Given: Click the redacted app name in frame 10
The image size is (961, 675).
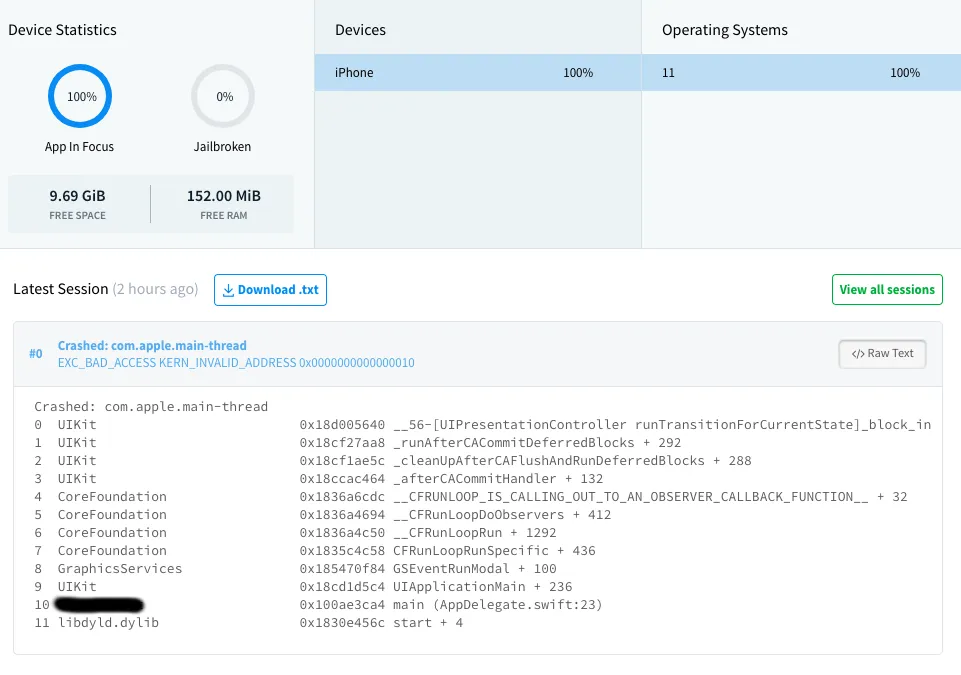Looking at the screenshot, I should 100,605.
